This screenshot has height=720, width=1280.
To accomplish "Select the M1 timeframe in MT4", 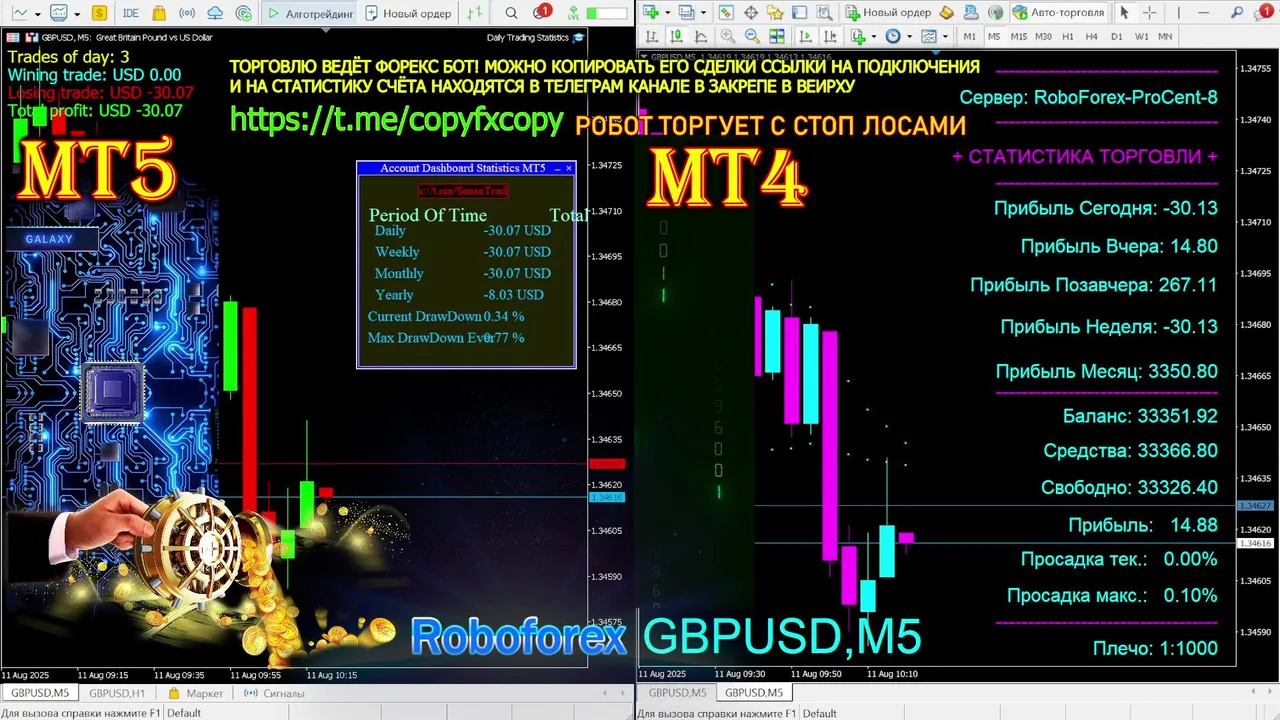I will click(x=969, y=36).
